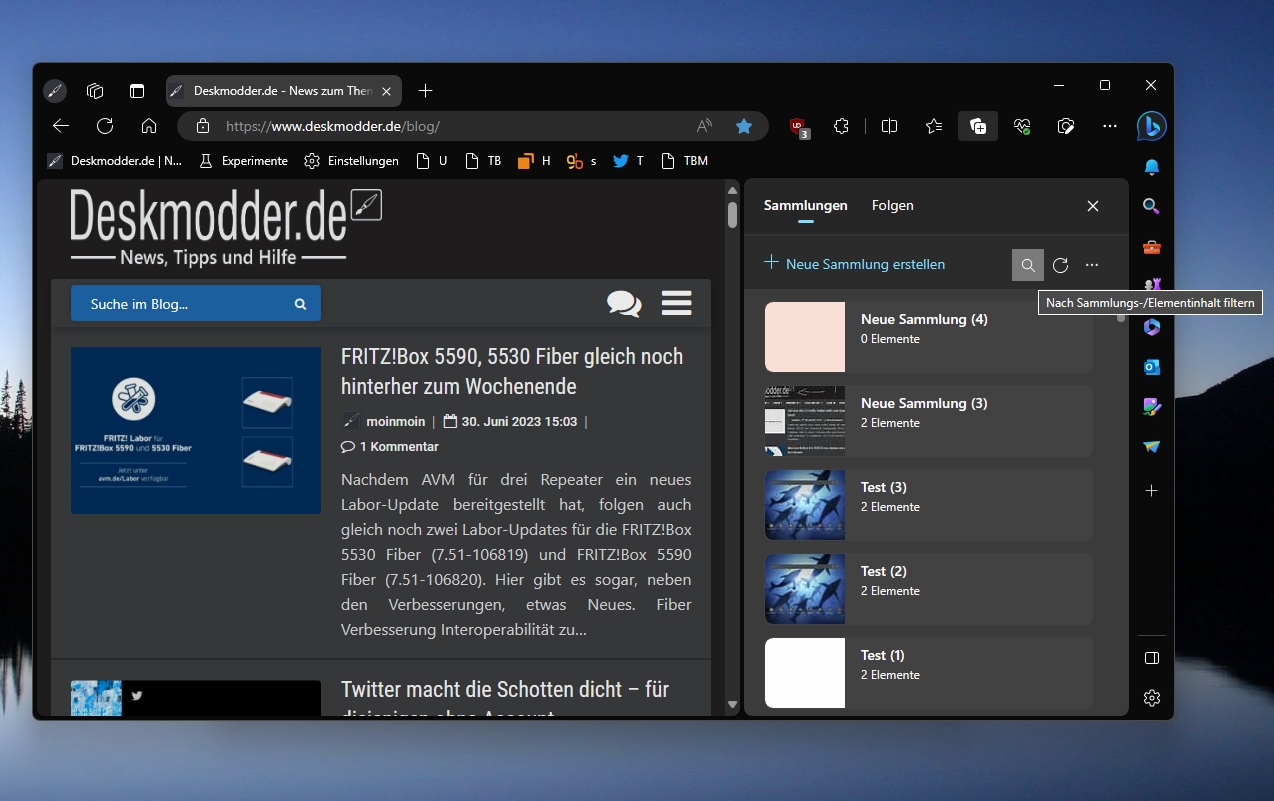
Task: Click the refresh collections icon
Action: 1061,265
